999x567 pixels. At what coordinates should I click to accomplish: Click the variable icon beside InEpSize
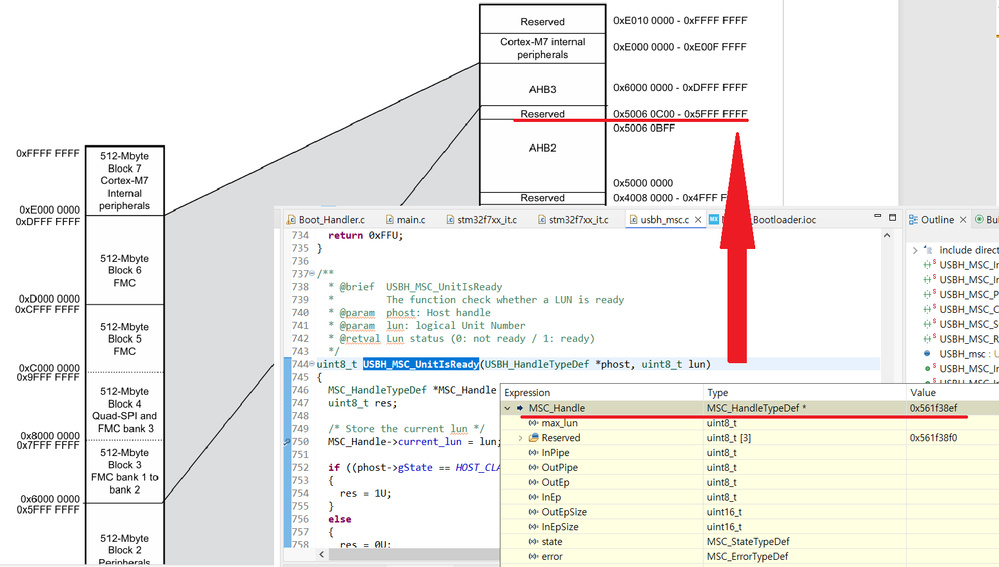coord(533,527)
